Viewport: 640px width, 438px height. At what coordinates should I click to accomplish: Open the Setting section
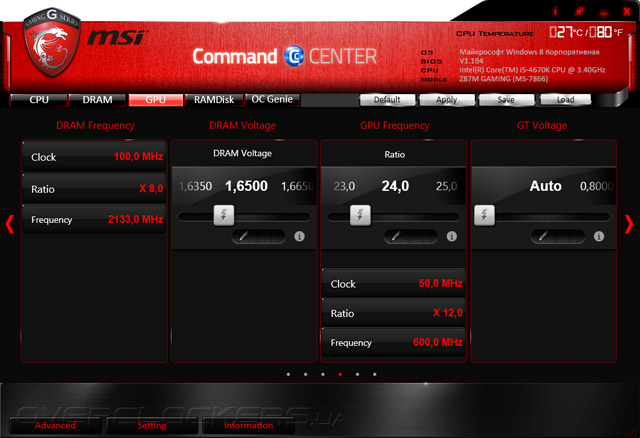click(152, 425)
